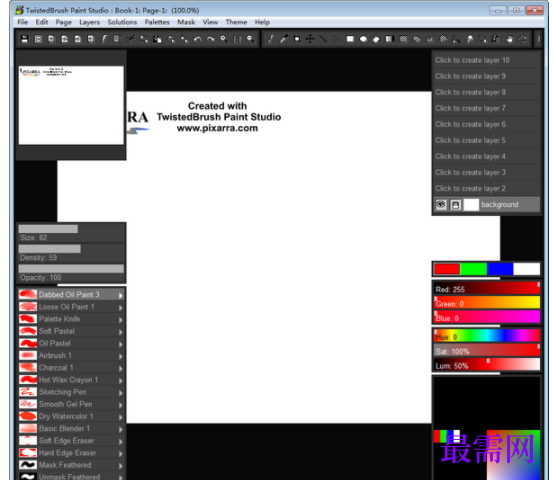Open the Edit menu
The image size is (553, 480).
pos(42,22)
